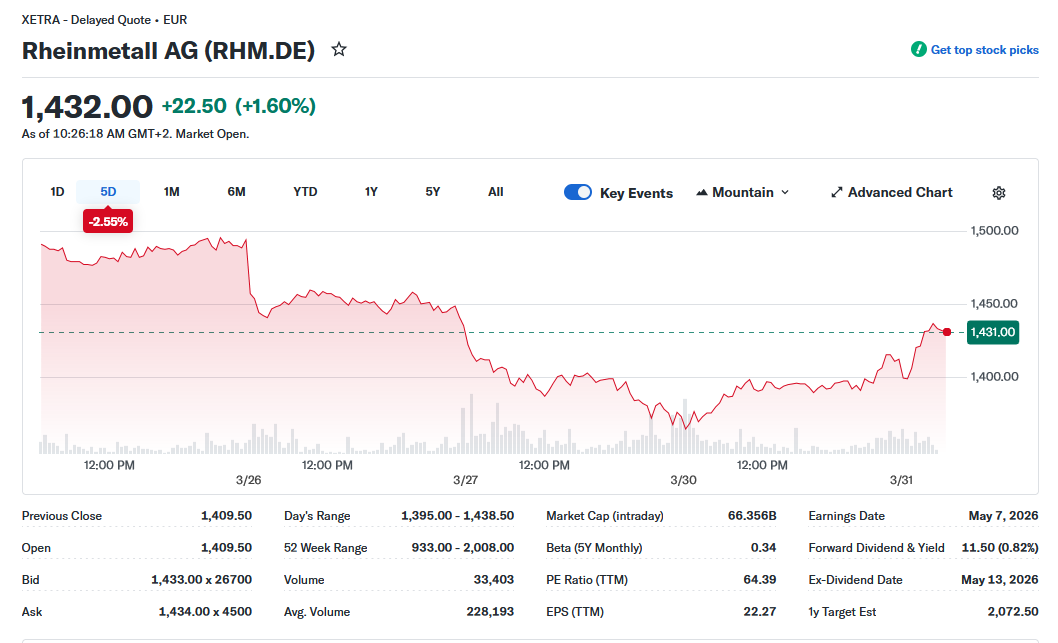Add RHM.DE to watchlist with star icon

pyautogui.click(x=339, y=49)
